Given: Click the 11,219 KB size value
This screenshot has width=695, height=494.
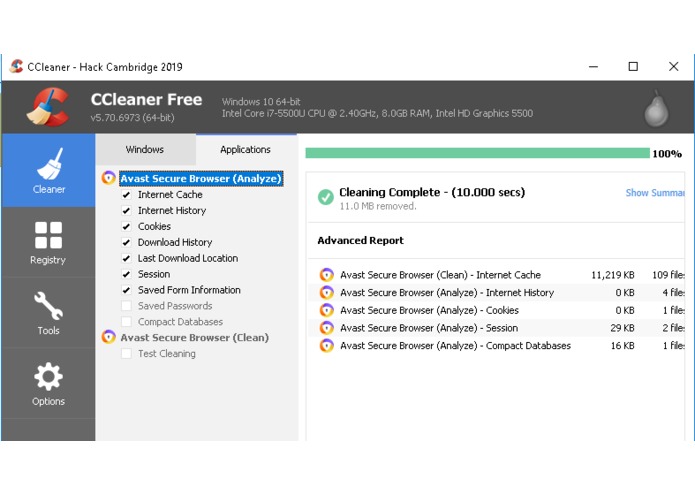Looking at the screenshot, I should tap(613, 275).
